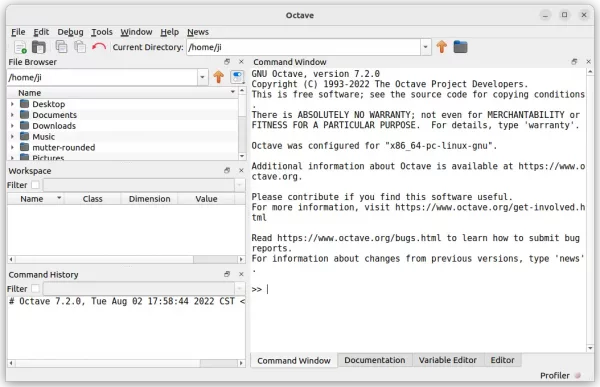Close the Command History panel
This screenshot has width=600, height=387.
point(241,274)
